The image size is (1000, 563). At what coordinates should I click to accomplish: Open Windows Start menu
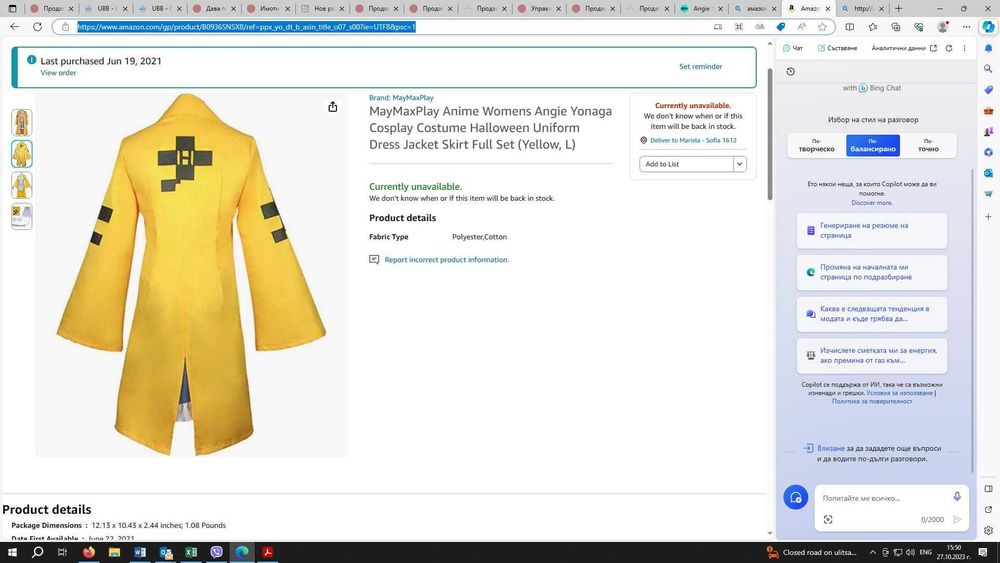pos(12,552)
